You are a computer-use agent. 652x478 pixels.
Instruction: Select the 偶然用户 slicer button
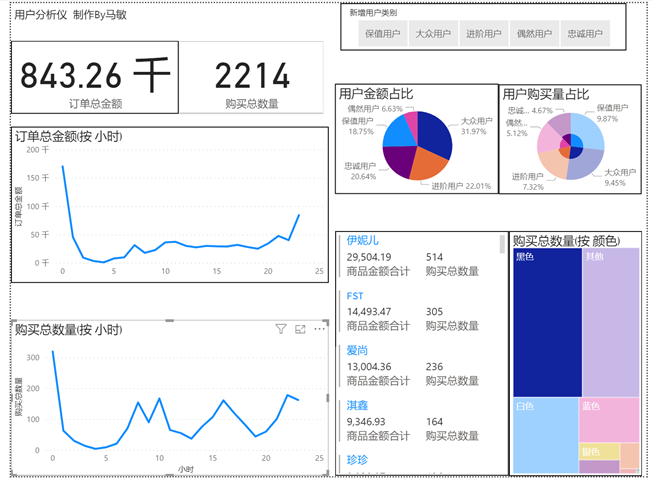point(534,34)
